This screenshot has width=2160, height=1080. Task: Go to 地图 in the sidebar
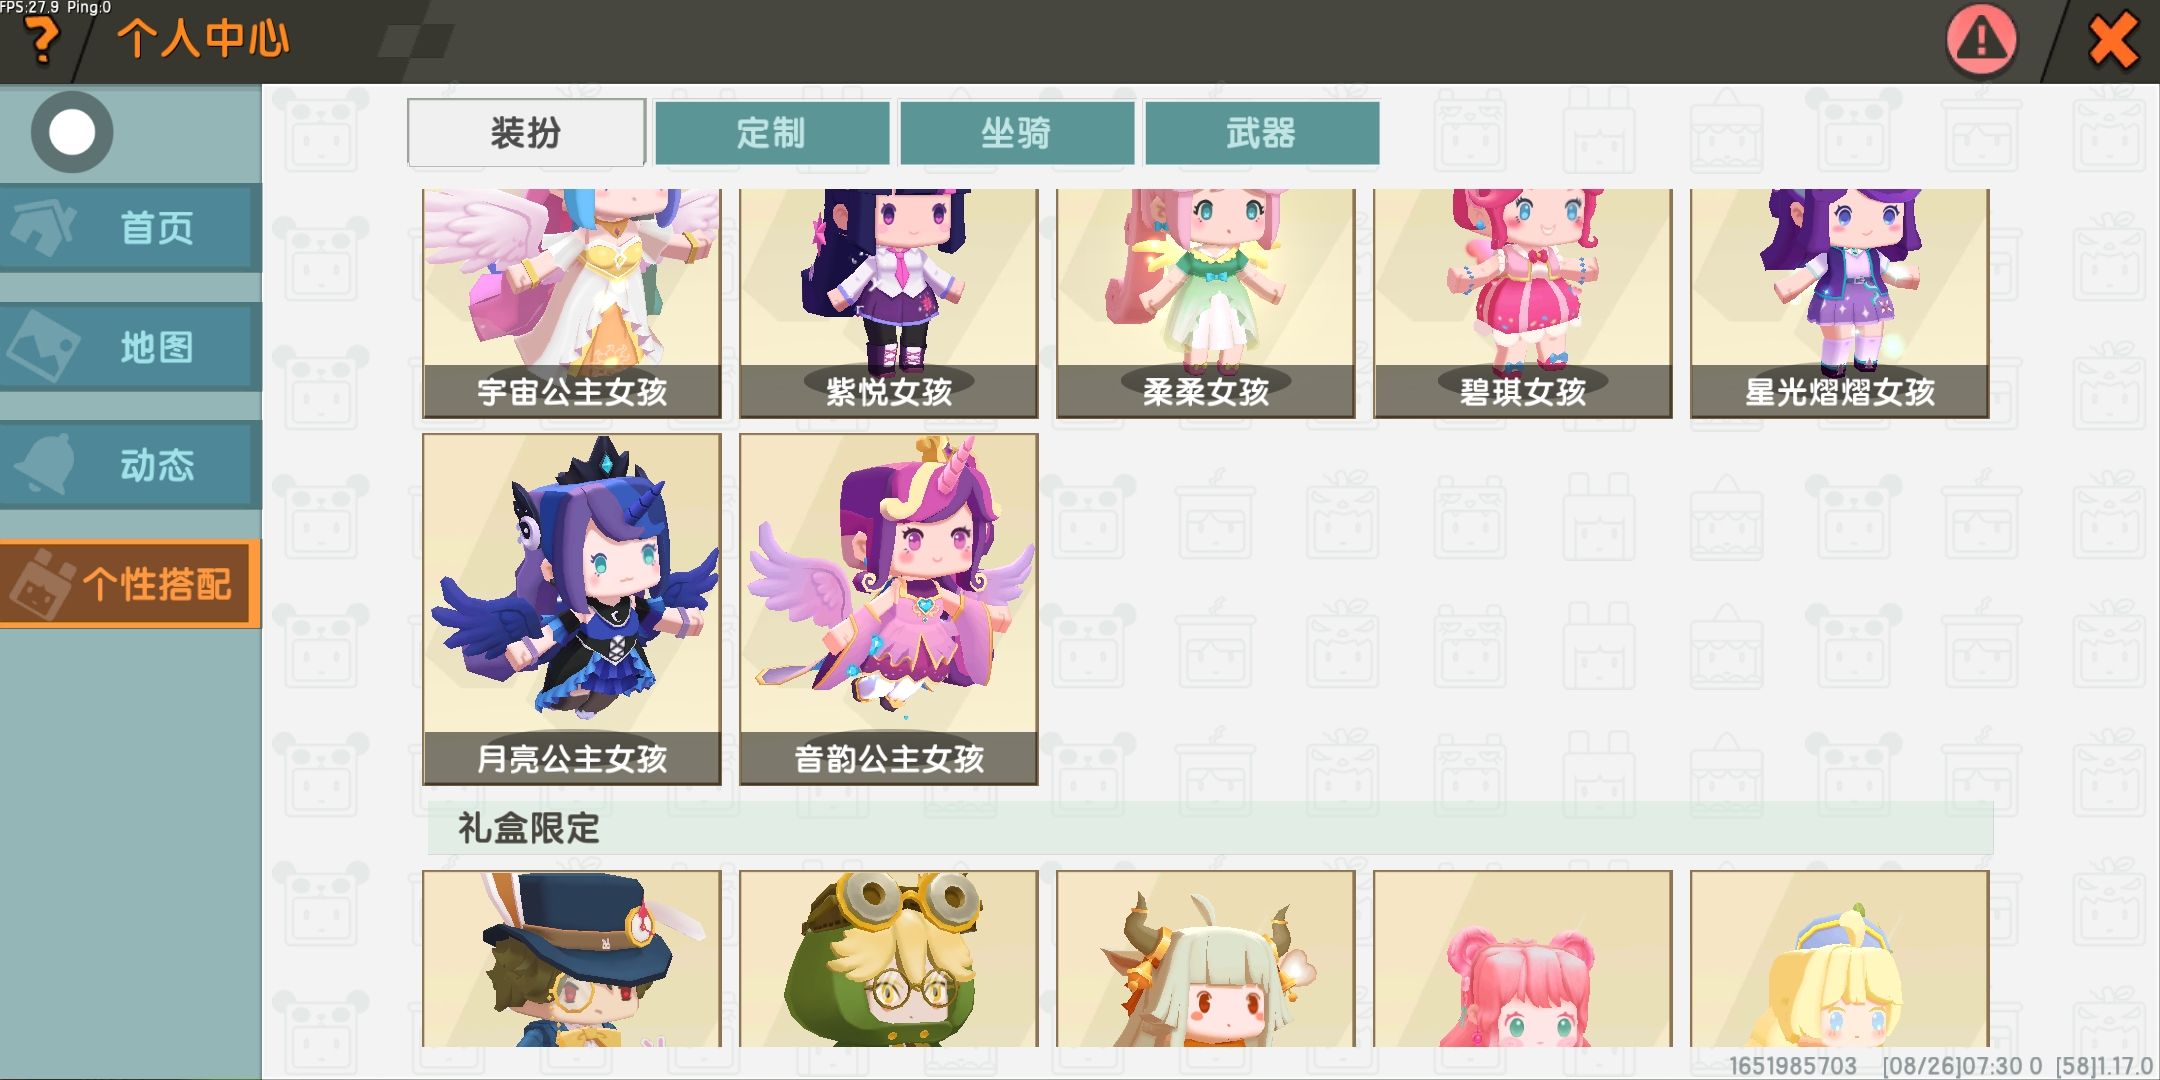130,347
